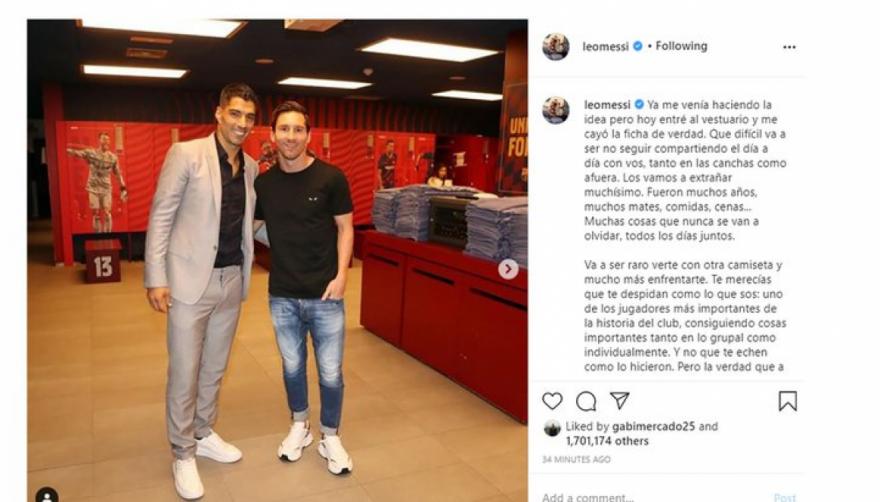Click the main post photo
Image resolution: width=880 pixels, height=502 pixels.
277,261
